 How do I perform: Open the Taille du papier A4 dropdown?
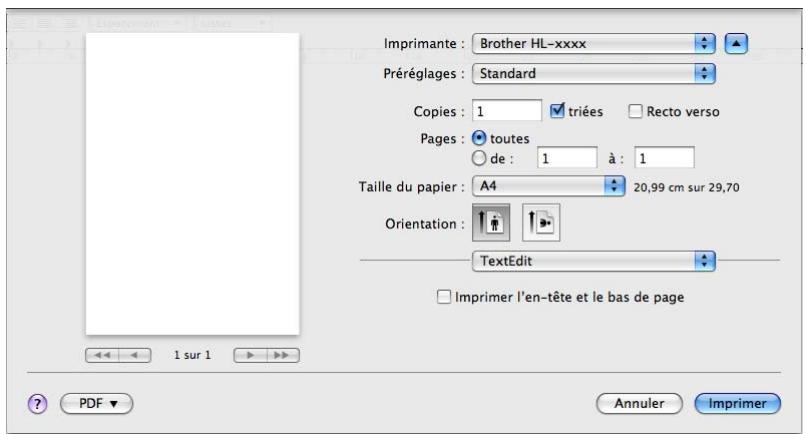[x=548, y=186]
